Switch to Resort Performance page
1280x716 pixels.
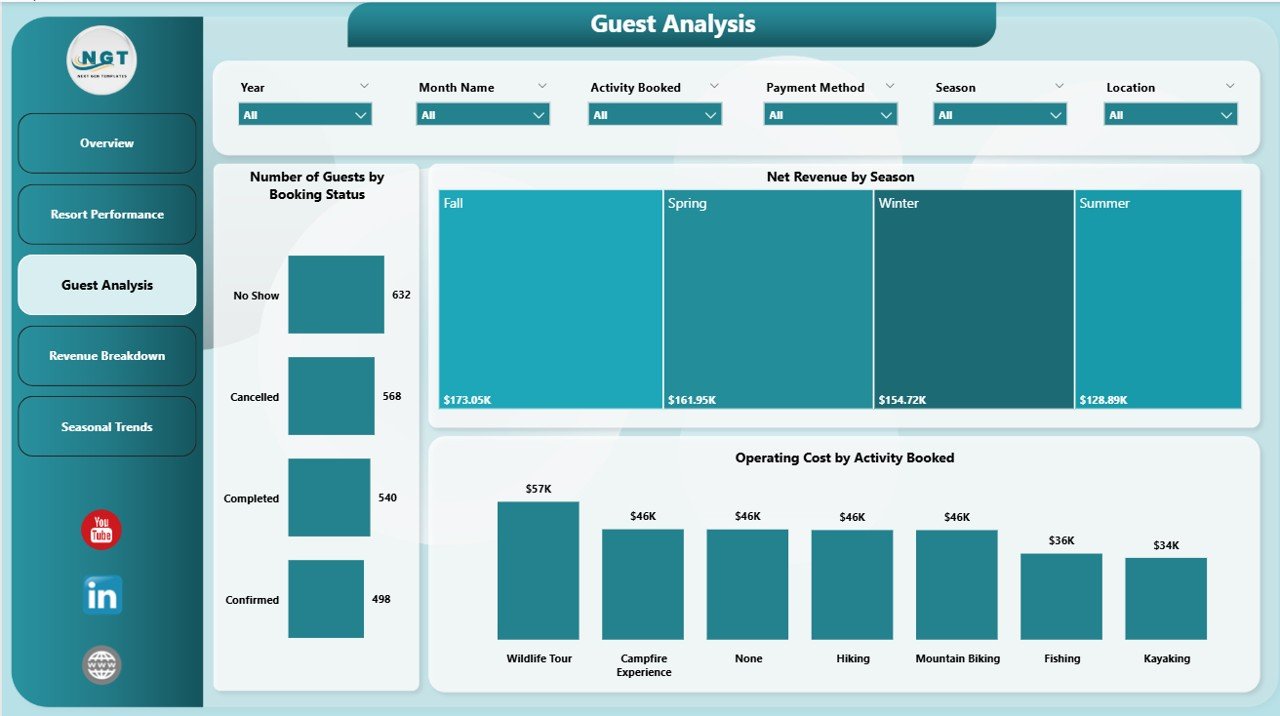click(107, 214)
